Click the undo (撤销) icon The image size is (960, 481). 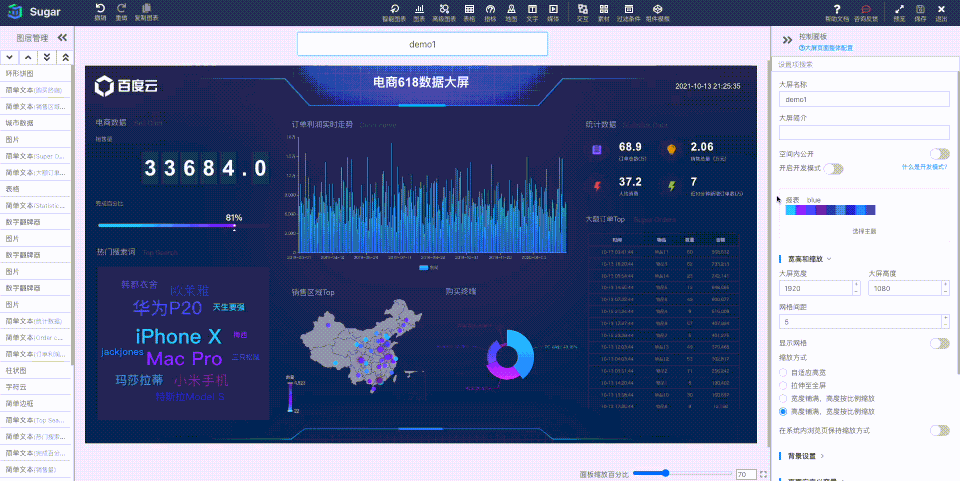coord(100,9)
